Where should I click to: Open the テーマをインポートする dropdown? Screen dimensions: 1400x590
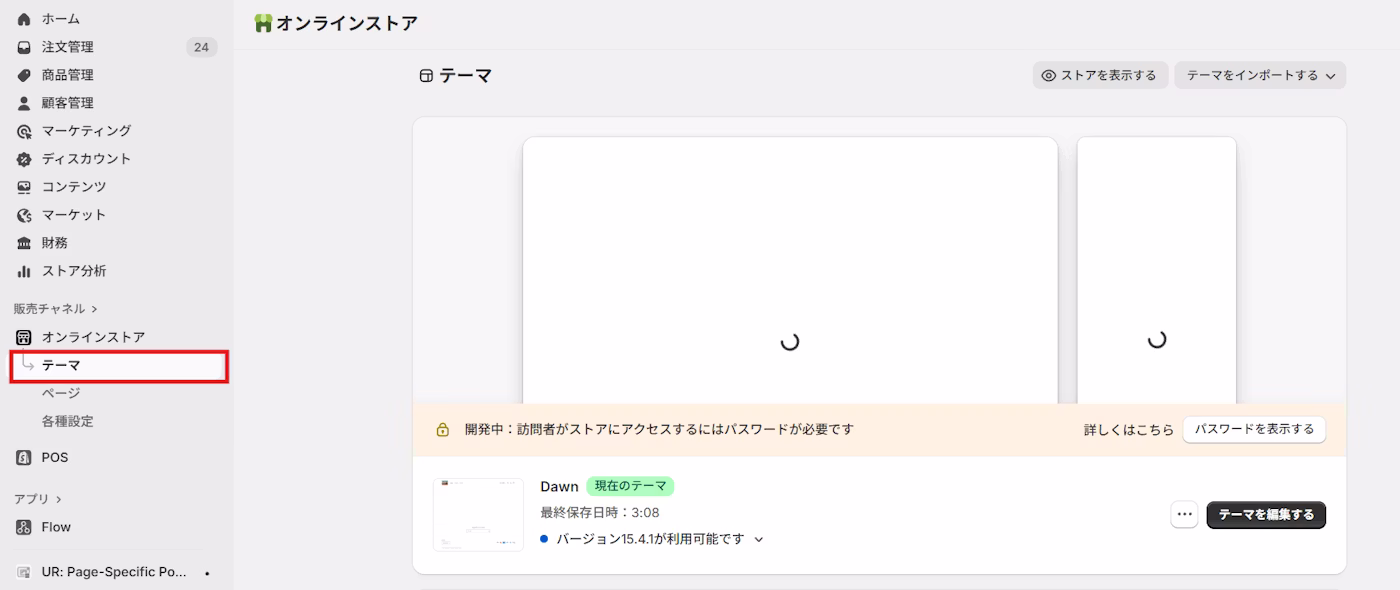click(x=1260, y=75)
